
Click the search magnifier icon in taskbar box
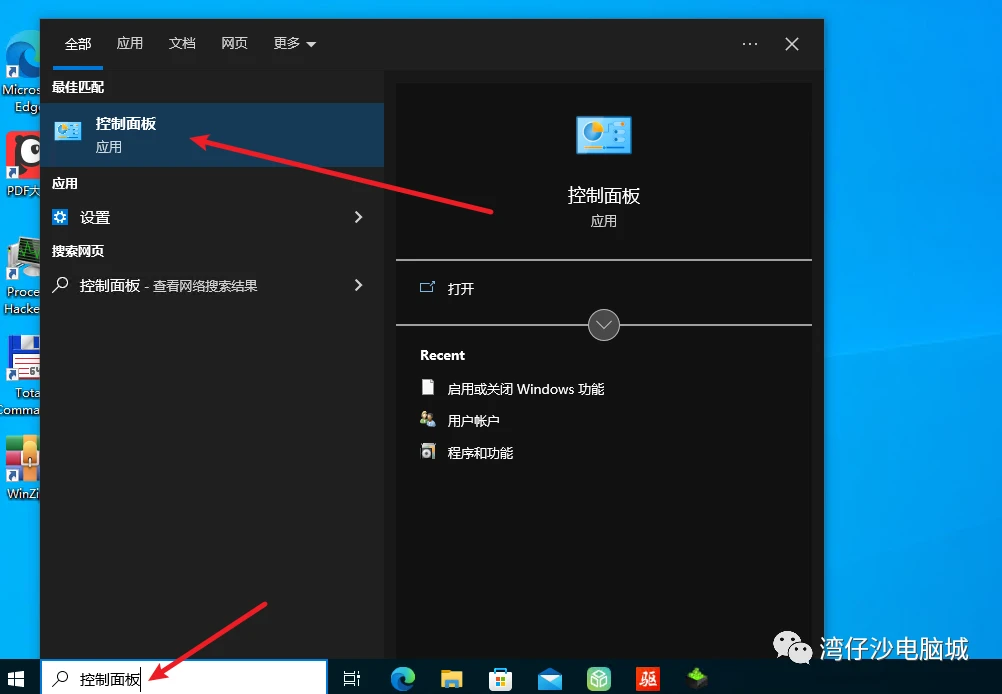click(x=60, y=678)
